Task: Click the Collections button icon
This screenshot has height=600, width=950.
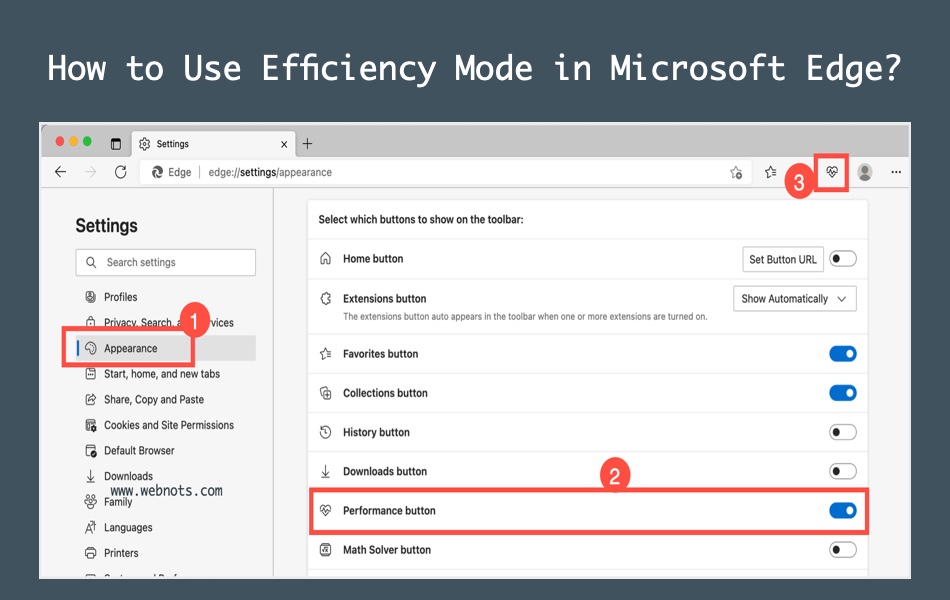Action: (325, 393)
